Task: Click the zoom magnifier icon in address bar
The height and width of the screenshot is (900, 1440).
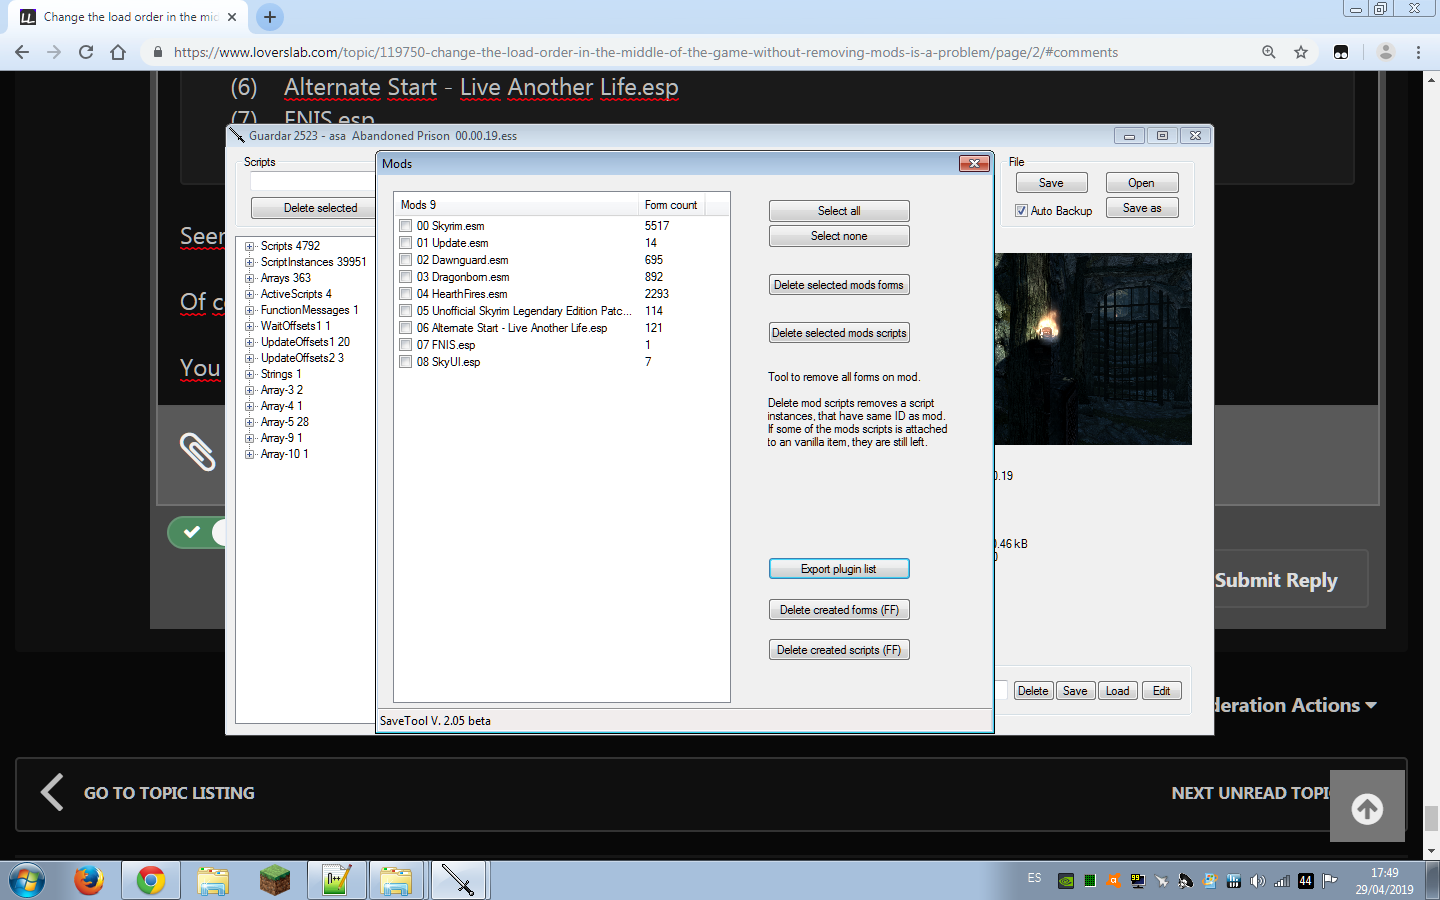Action: click(1269, 52)
